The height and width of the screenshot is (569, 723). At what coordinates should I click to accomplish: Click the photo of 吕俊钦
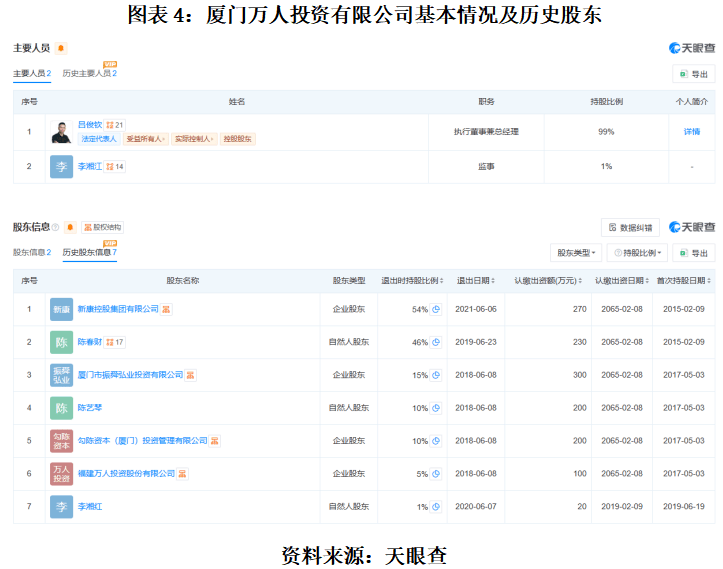tap(61, 132)
